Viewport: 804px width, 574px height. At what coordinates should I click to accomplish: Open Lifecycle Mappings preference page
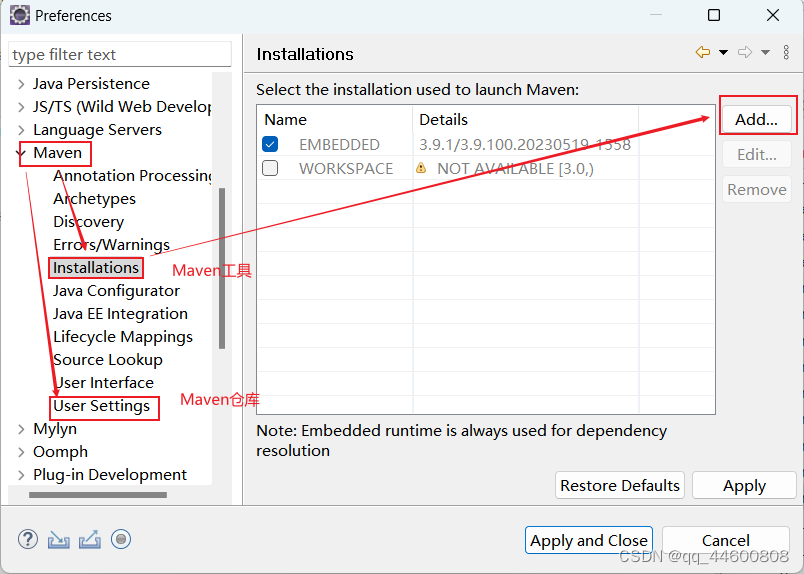pyautogui.click(x=123, y=337)
